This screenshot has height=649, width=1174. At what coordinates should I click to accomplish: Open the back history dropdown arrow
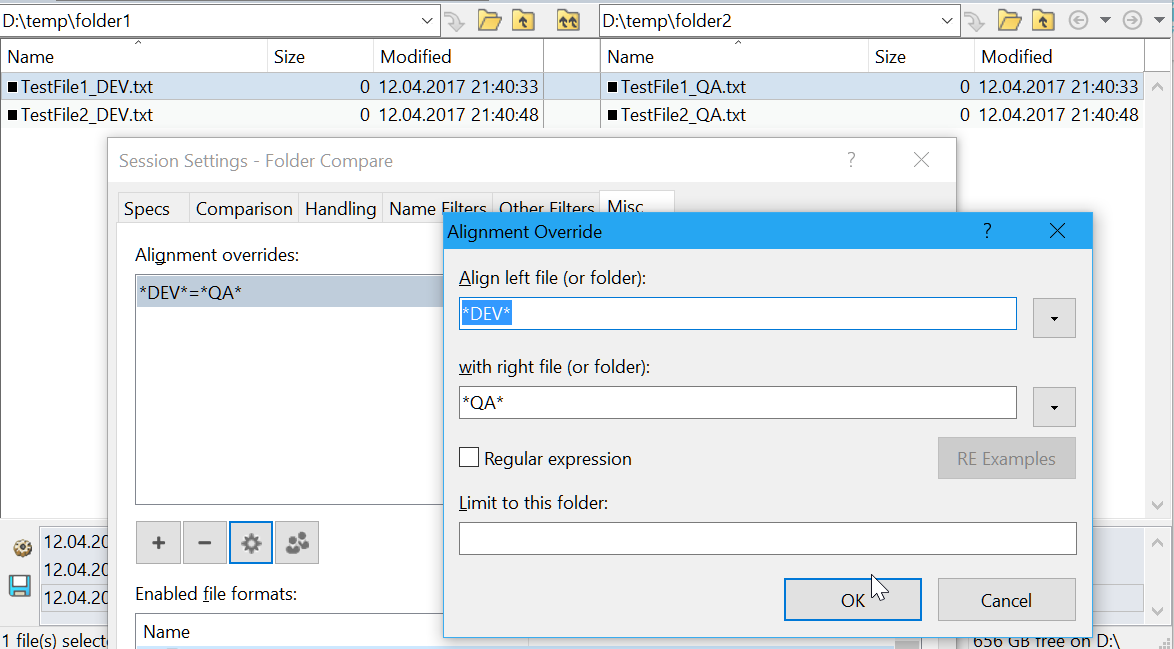[1105, 20]
